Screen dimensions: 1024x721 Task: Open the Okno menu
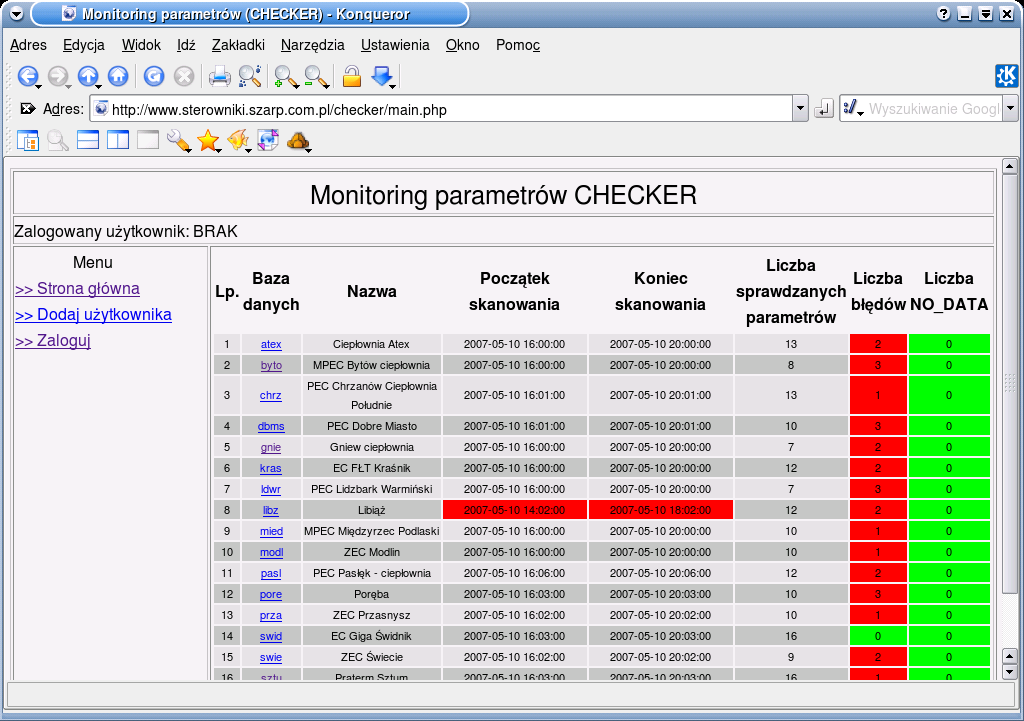pos(463,45)
